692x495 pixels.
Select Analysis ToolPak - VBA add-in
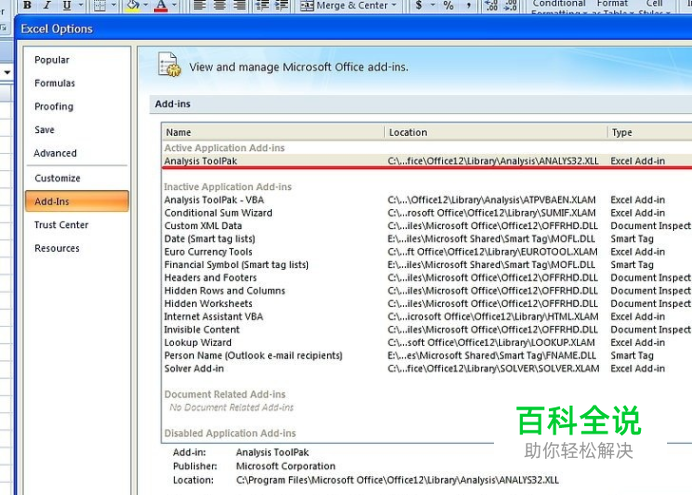427,200
